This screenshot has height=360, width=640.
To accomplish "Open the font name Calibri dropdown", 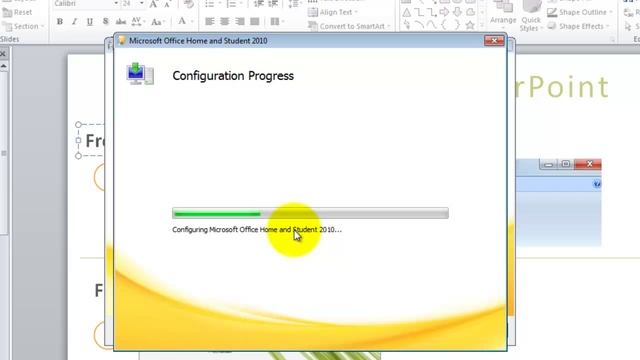I will 116,4.
